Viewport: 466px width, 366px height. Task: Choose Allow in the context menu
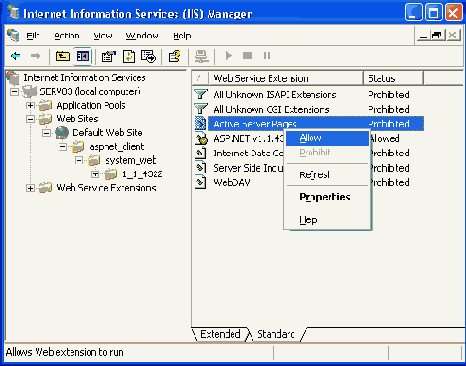(x=327, y=138)
